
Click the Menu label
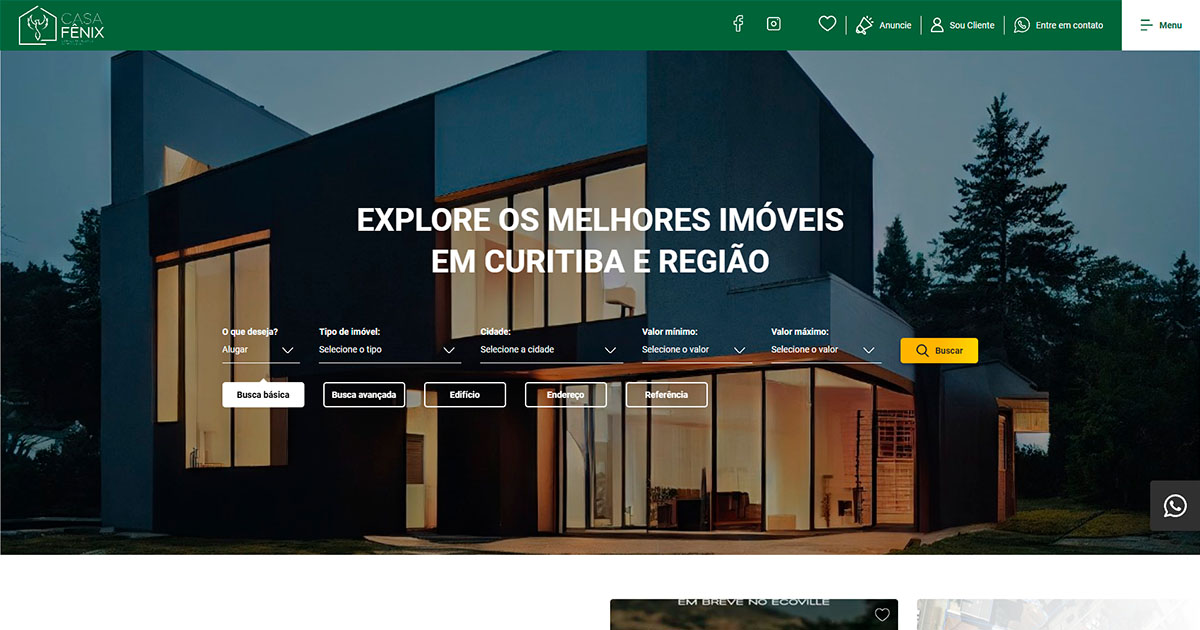(1170, 25)
